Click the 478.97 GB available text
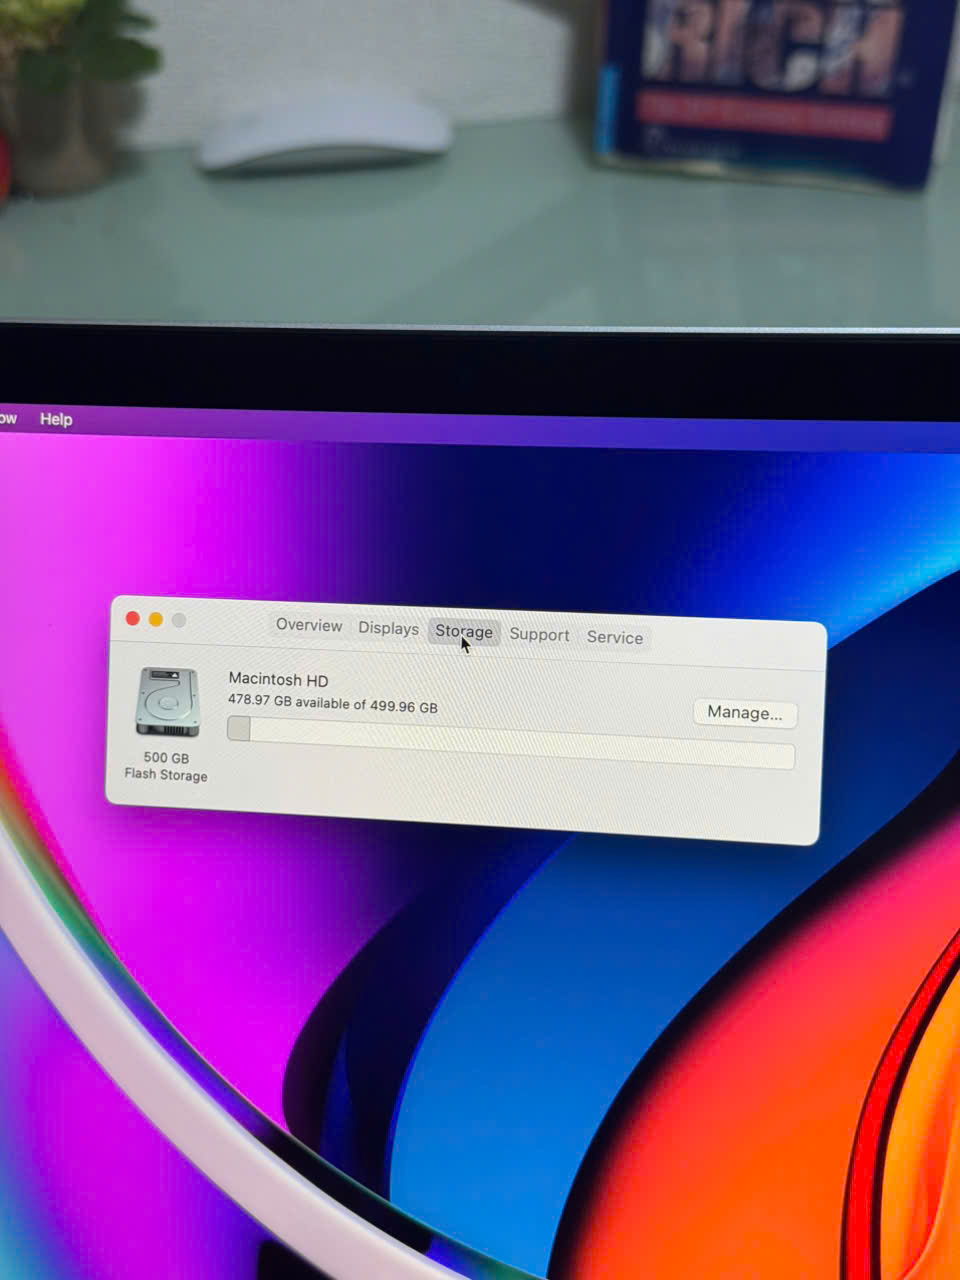960x1280 pixels. (x=332, y=704)
